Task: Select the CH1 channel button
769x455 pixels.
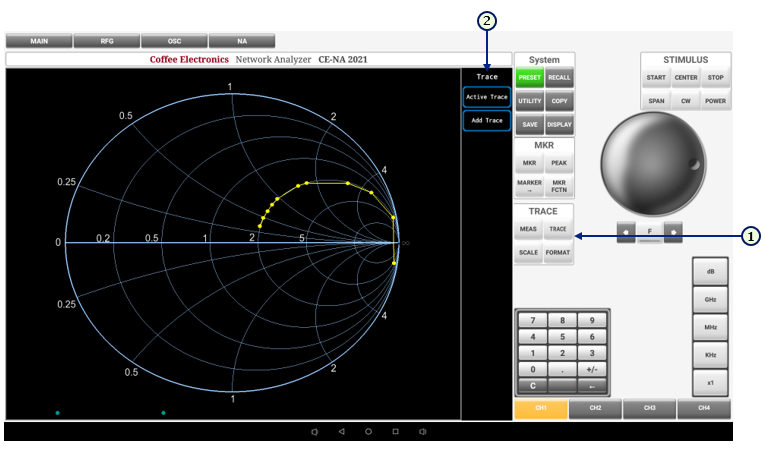Action: (541, 409)
